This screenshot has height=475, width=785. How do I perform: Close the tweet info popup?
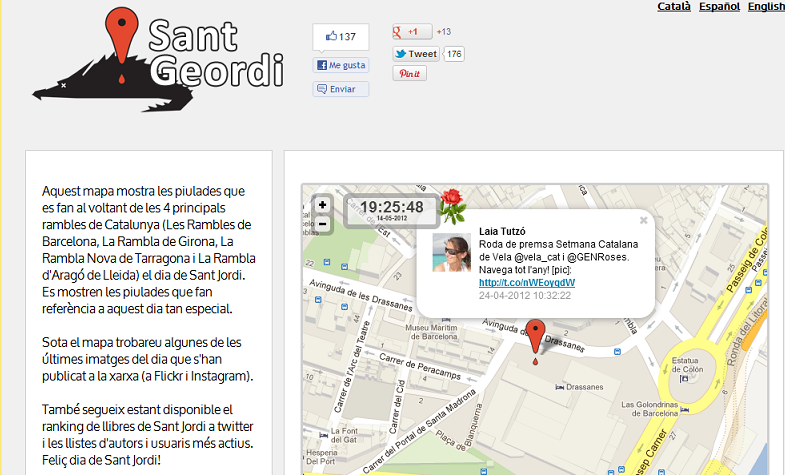pos(643,220)
